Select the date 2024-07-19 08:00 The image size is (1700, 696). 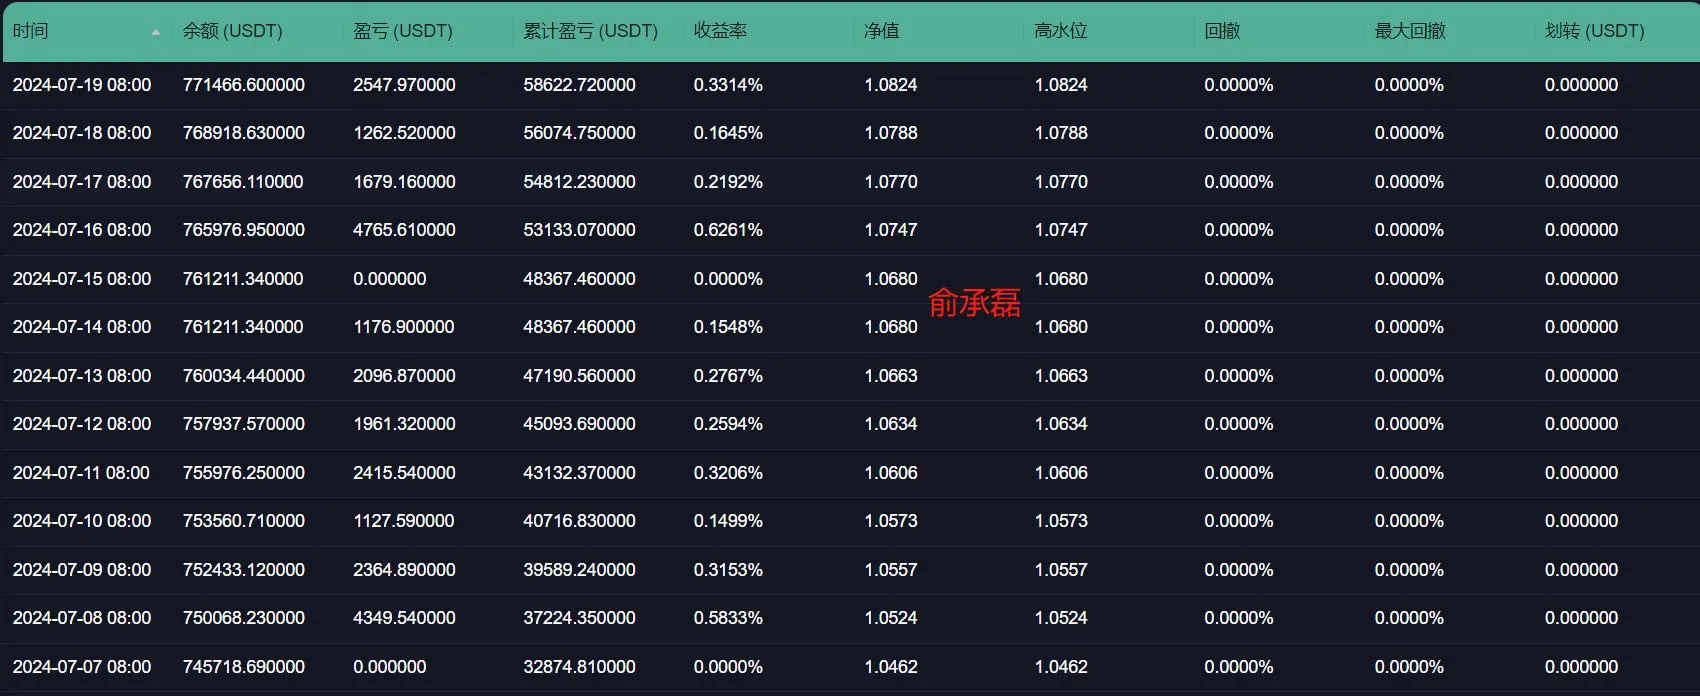[82, 85]
